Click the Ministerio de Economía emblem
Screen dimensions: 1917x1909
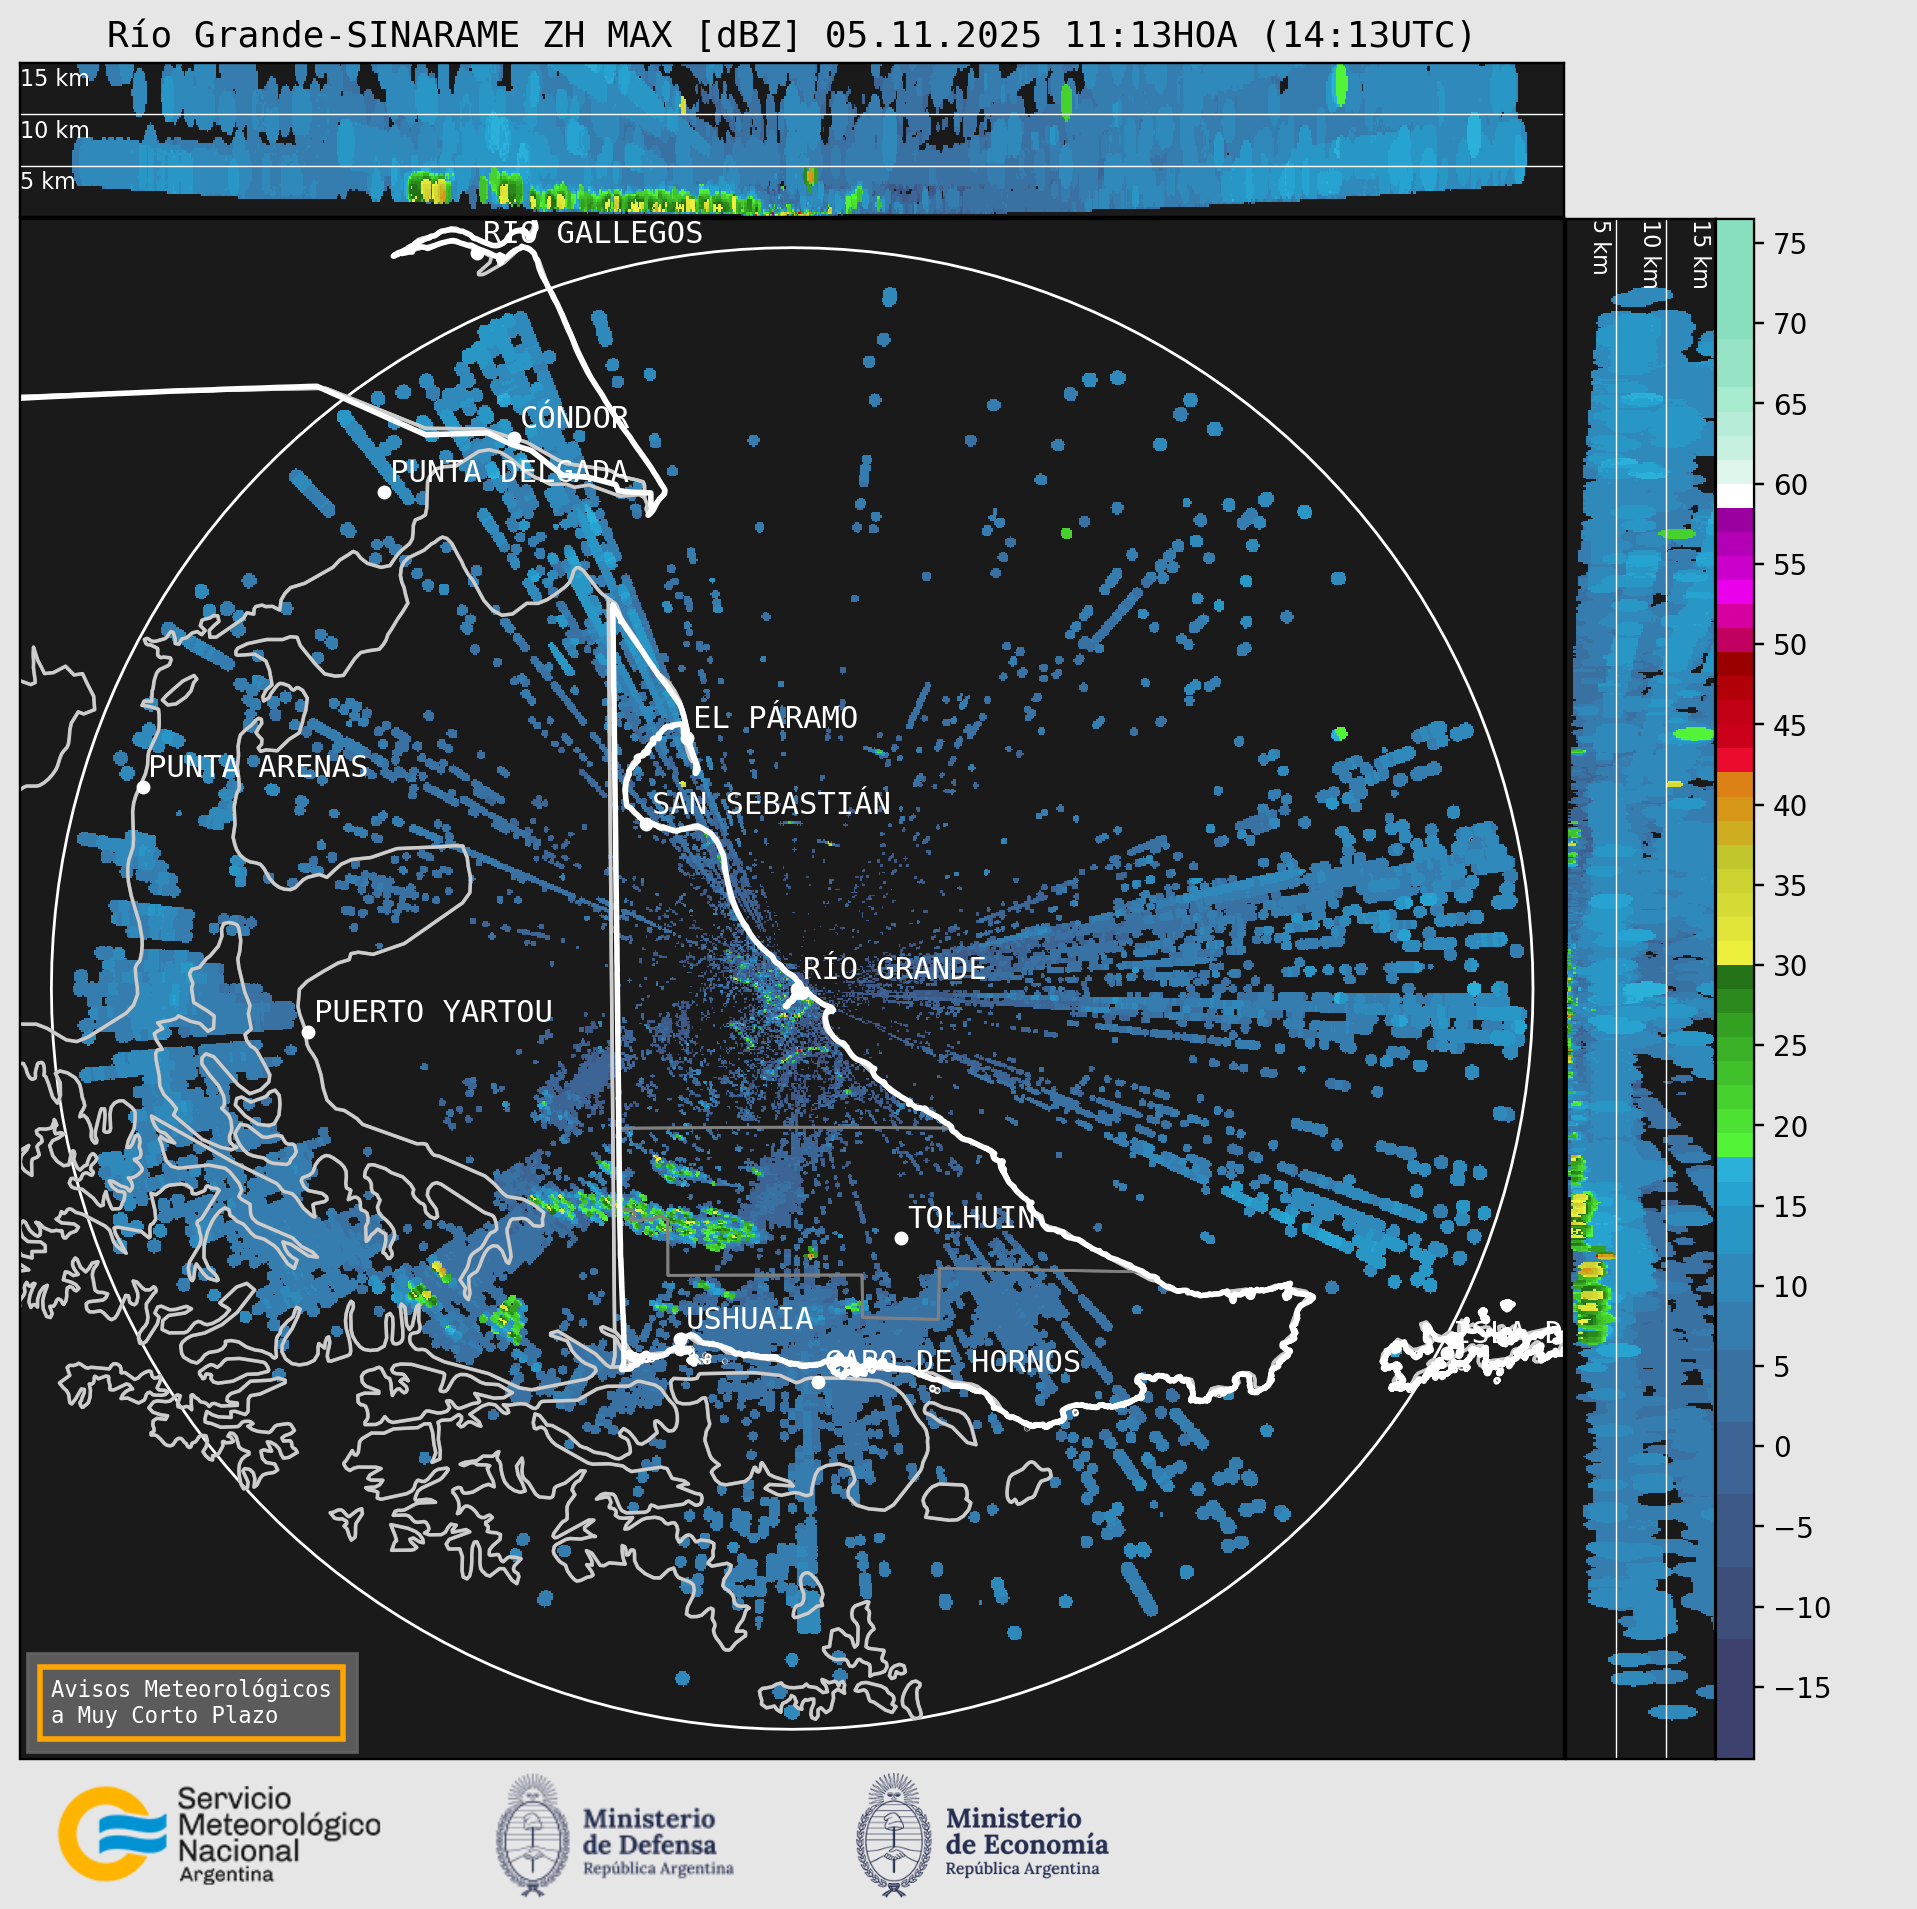894,1835
